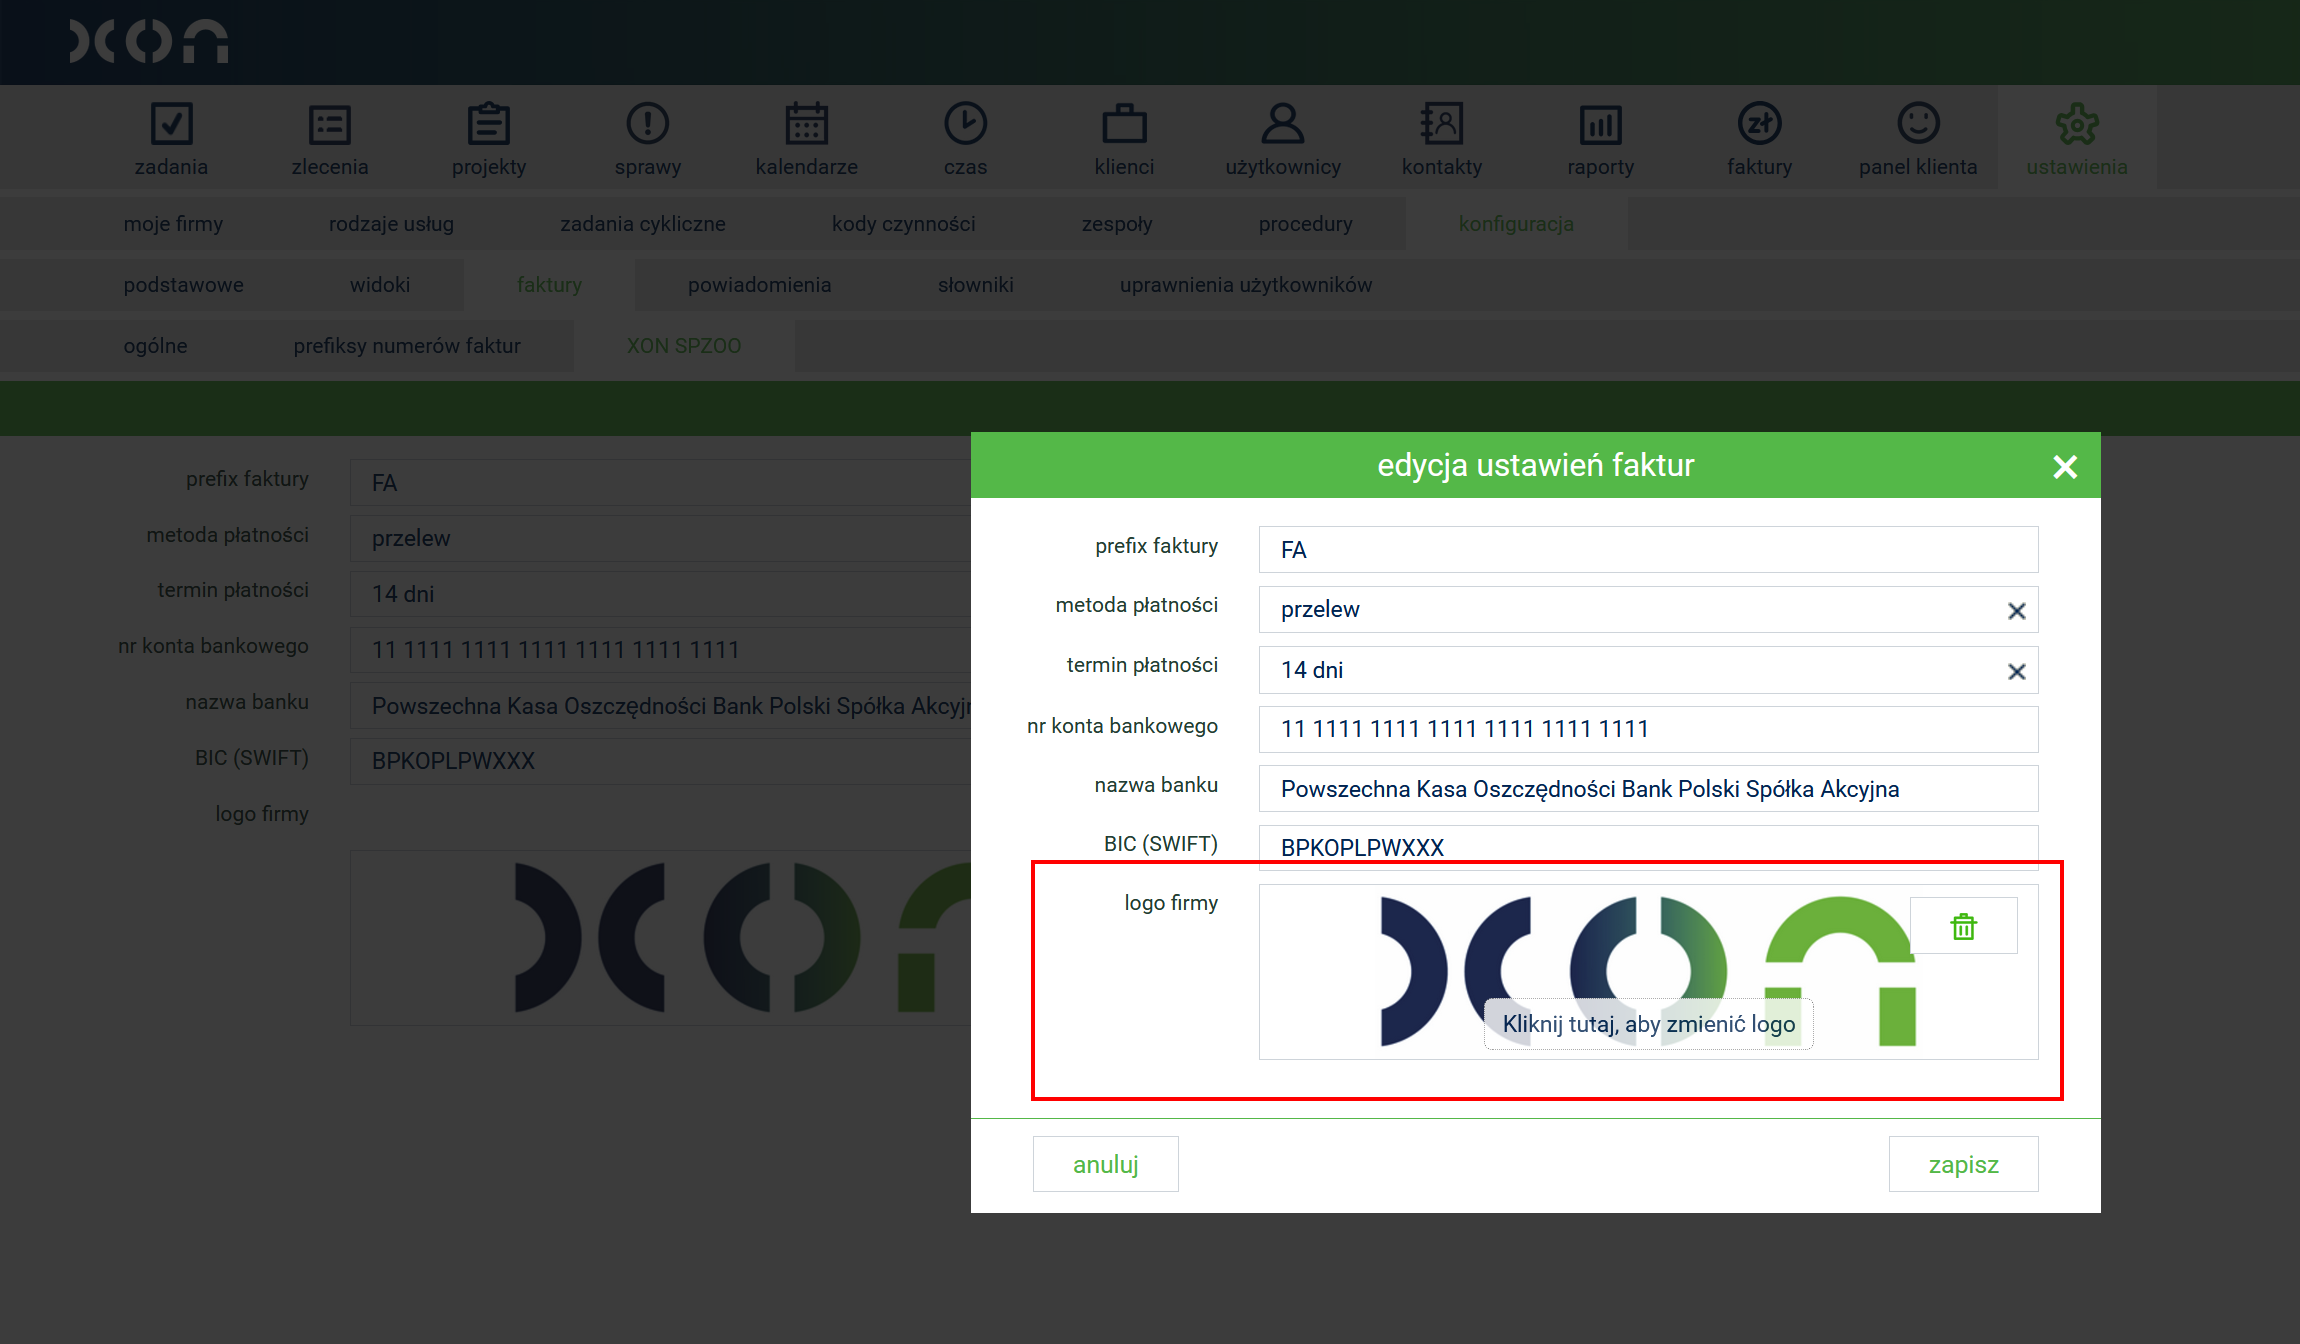Screen dimensions: 2300x1344
Task: Open the kontakty address book icon
Action: [x=1442, y=124]
